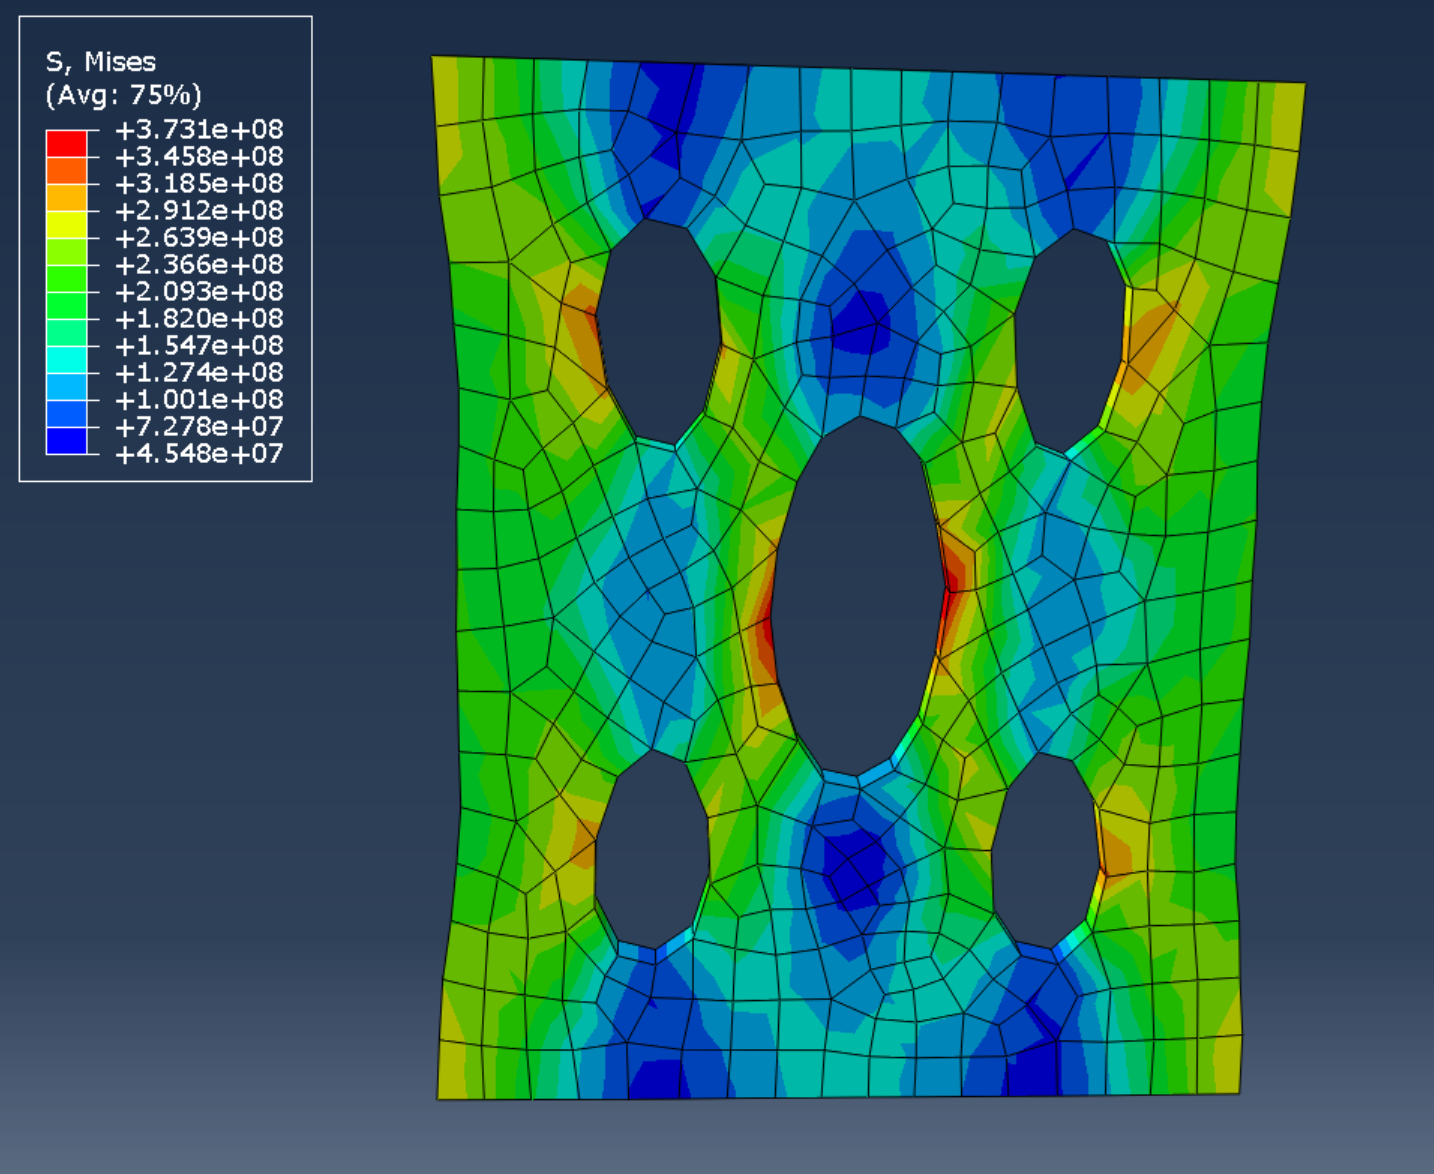The image size is (1434, 1174).
Task: Select the maximum value +3.731e+08 label
Action: pyautogui.click(x=199, y=130)
